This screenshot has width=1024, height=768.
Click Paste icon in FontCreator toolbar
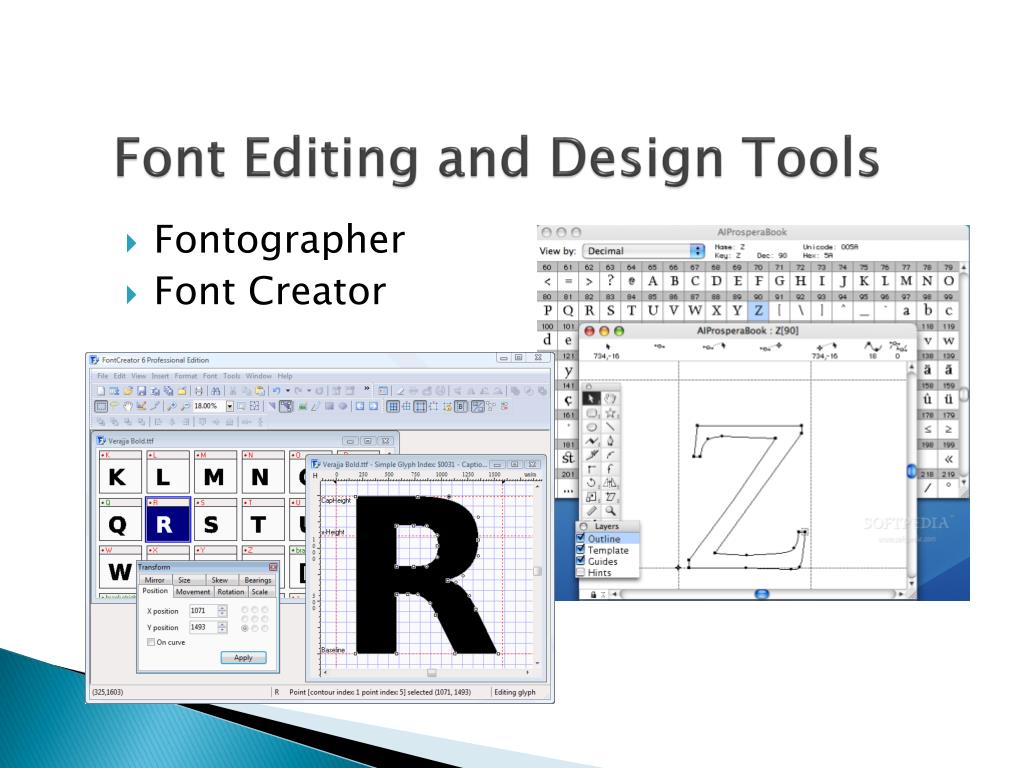click(260, 391)
